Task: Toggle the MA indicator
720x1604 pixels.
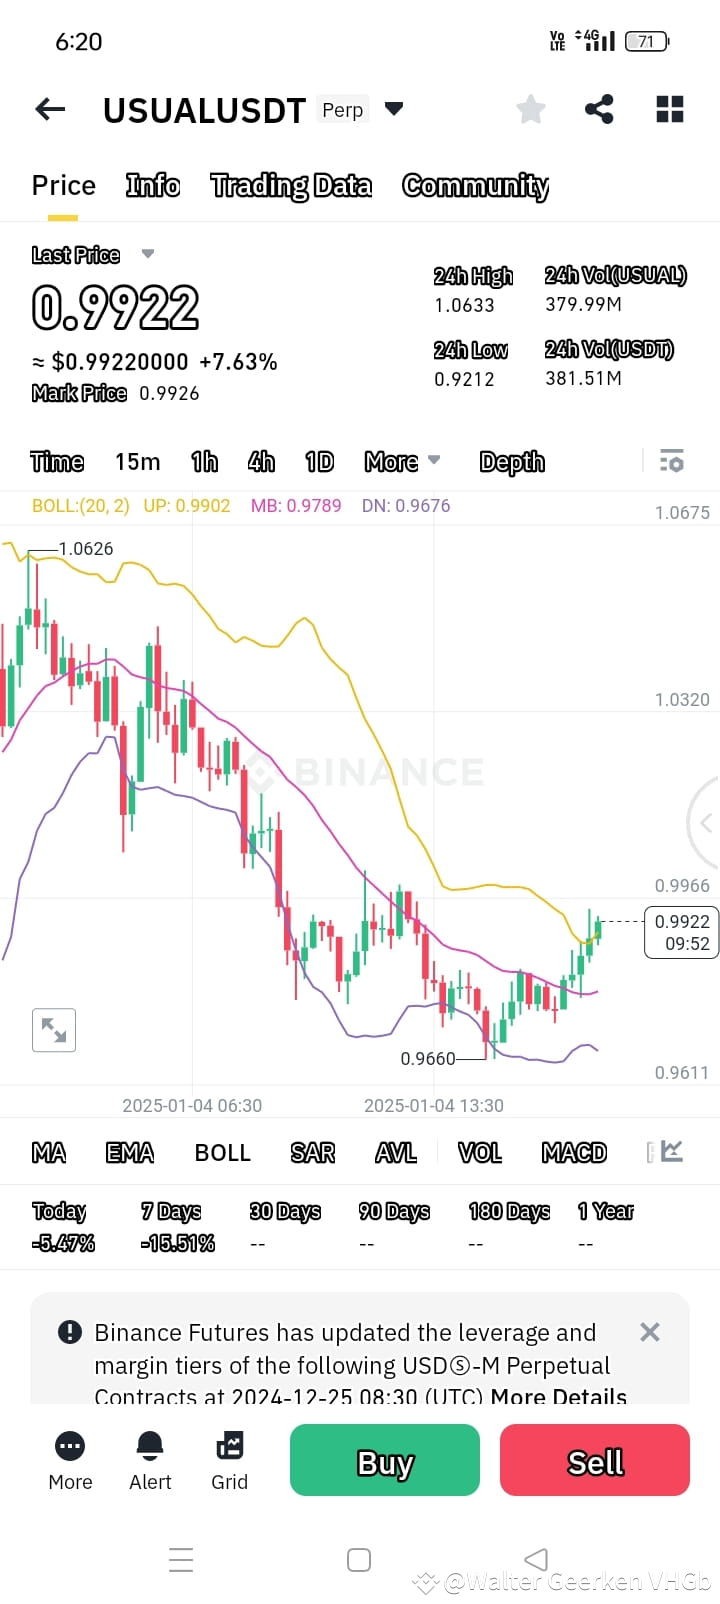Action: click(x=49, y=1153)
